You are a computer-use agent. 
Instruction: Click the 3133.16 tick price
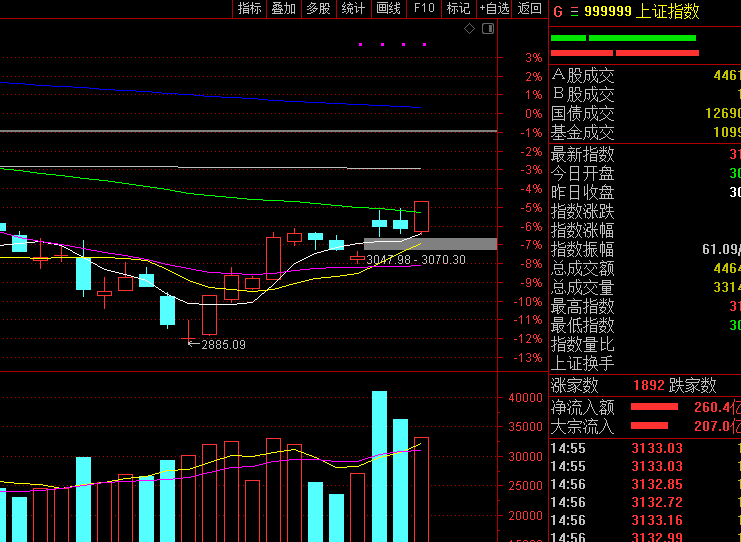tap(657, 520)
